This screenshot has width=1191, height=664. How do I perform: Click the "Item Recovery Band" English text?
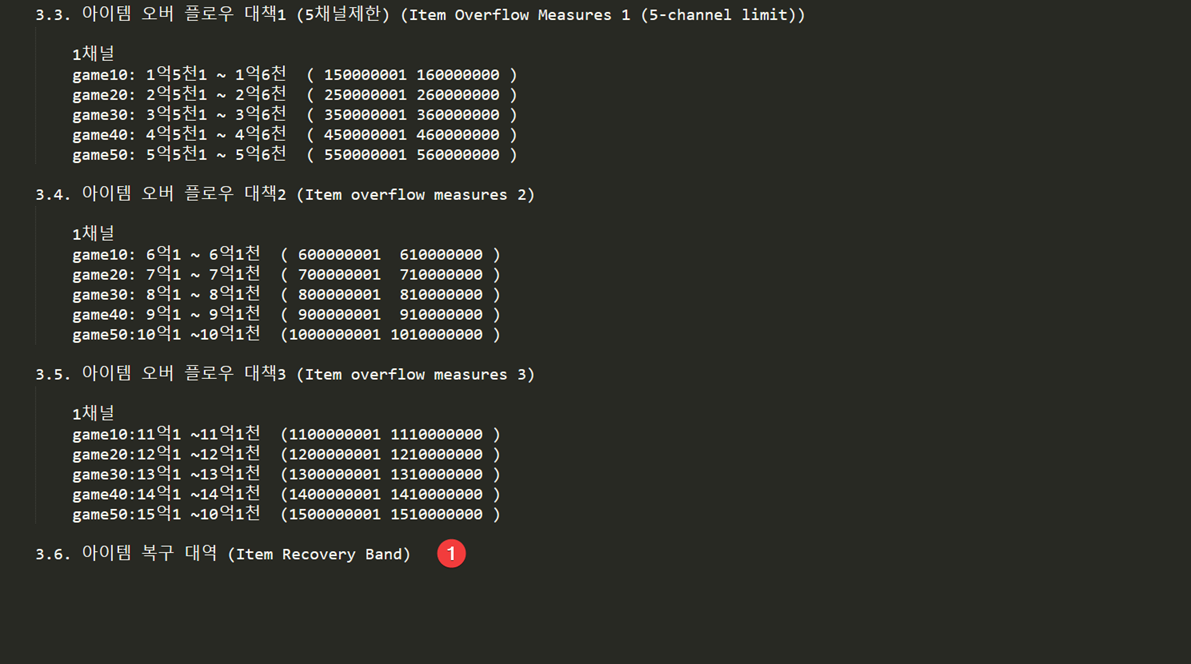(x=319, y=554)
